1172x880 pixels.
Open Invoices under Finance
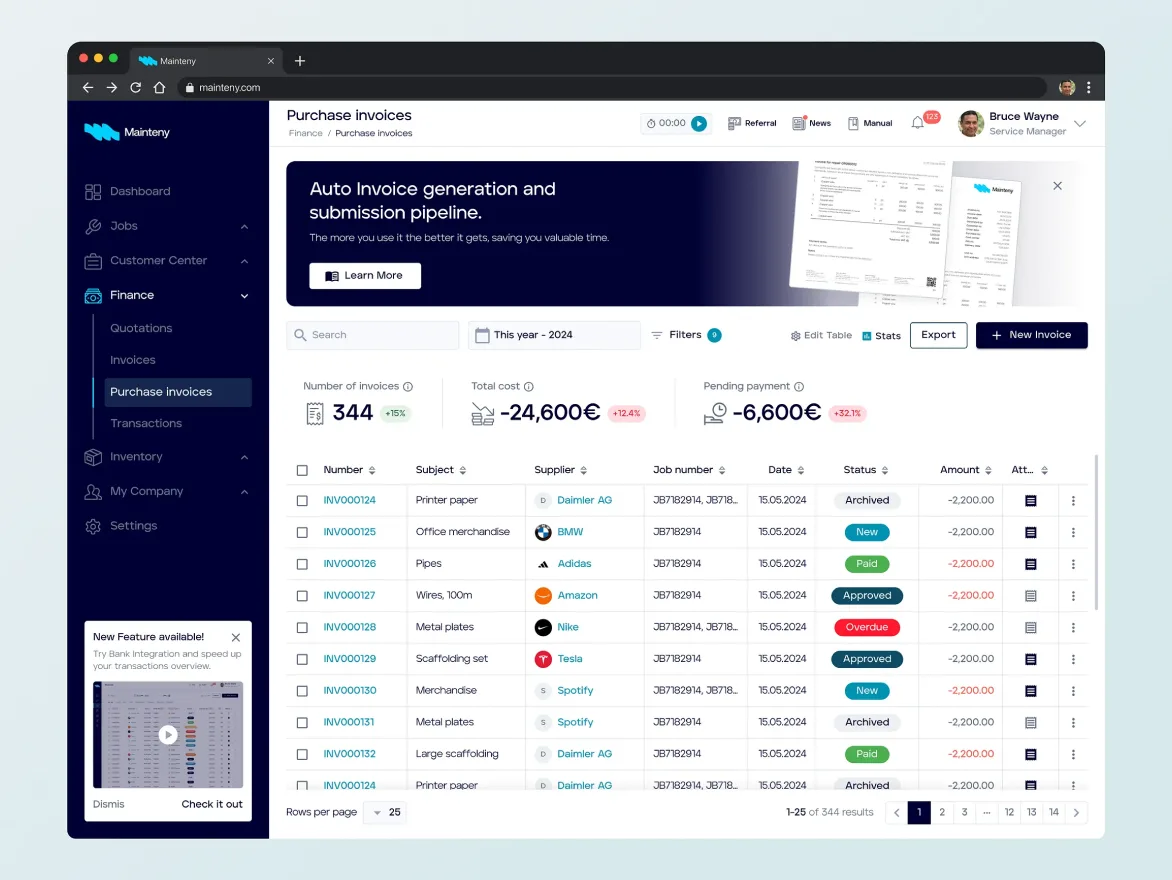tap(132, 360)
